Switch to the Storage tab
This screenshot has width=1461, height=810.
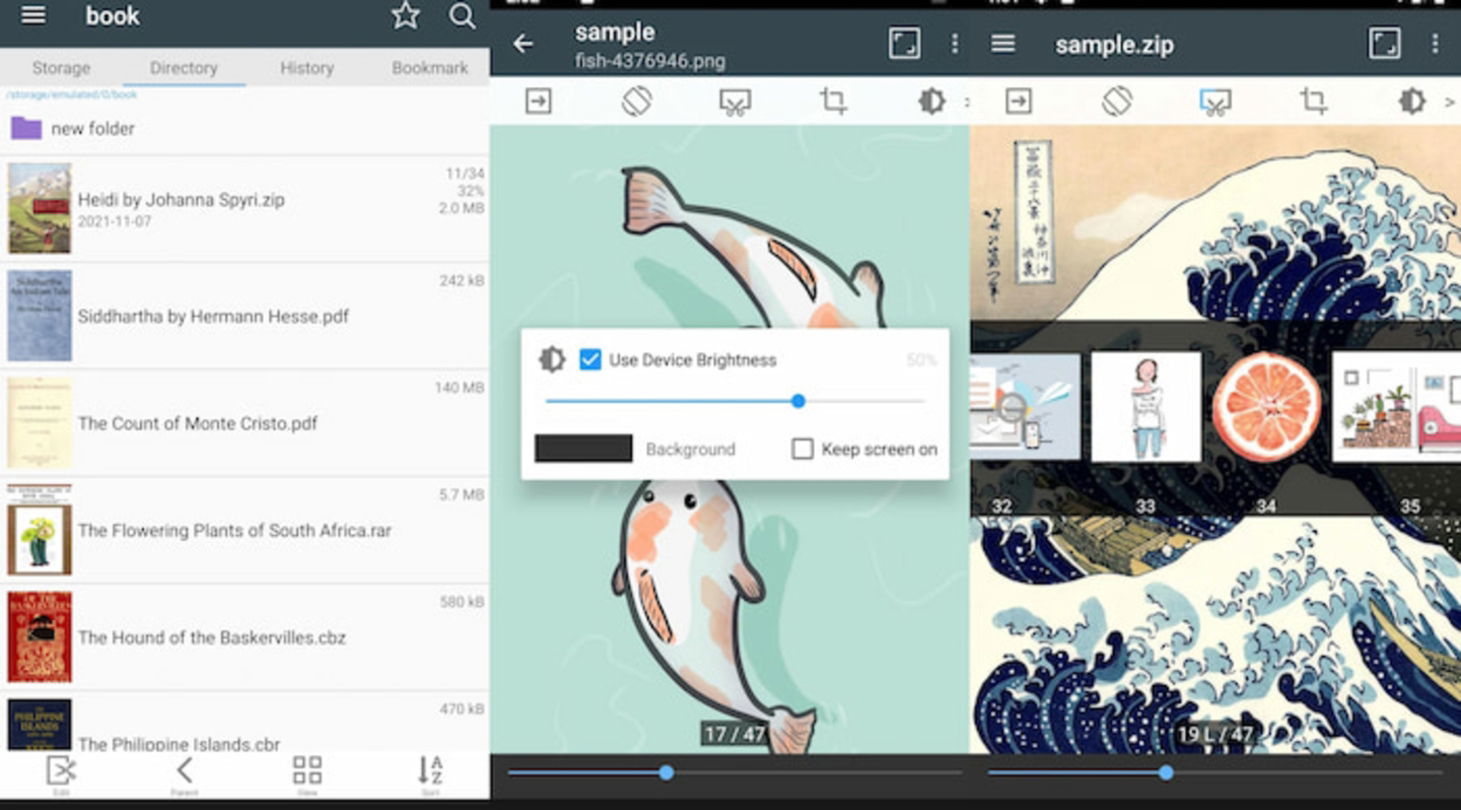[x=61, y=68]
